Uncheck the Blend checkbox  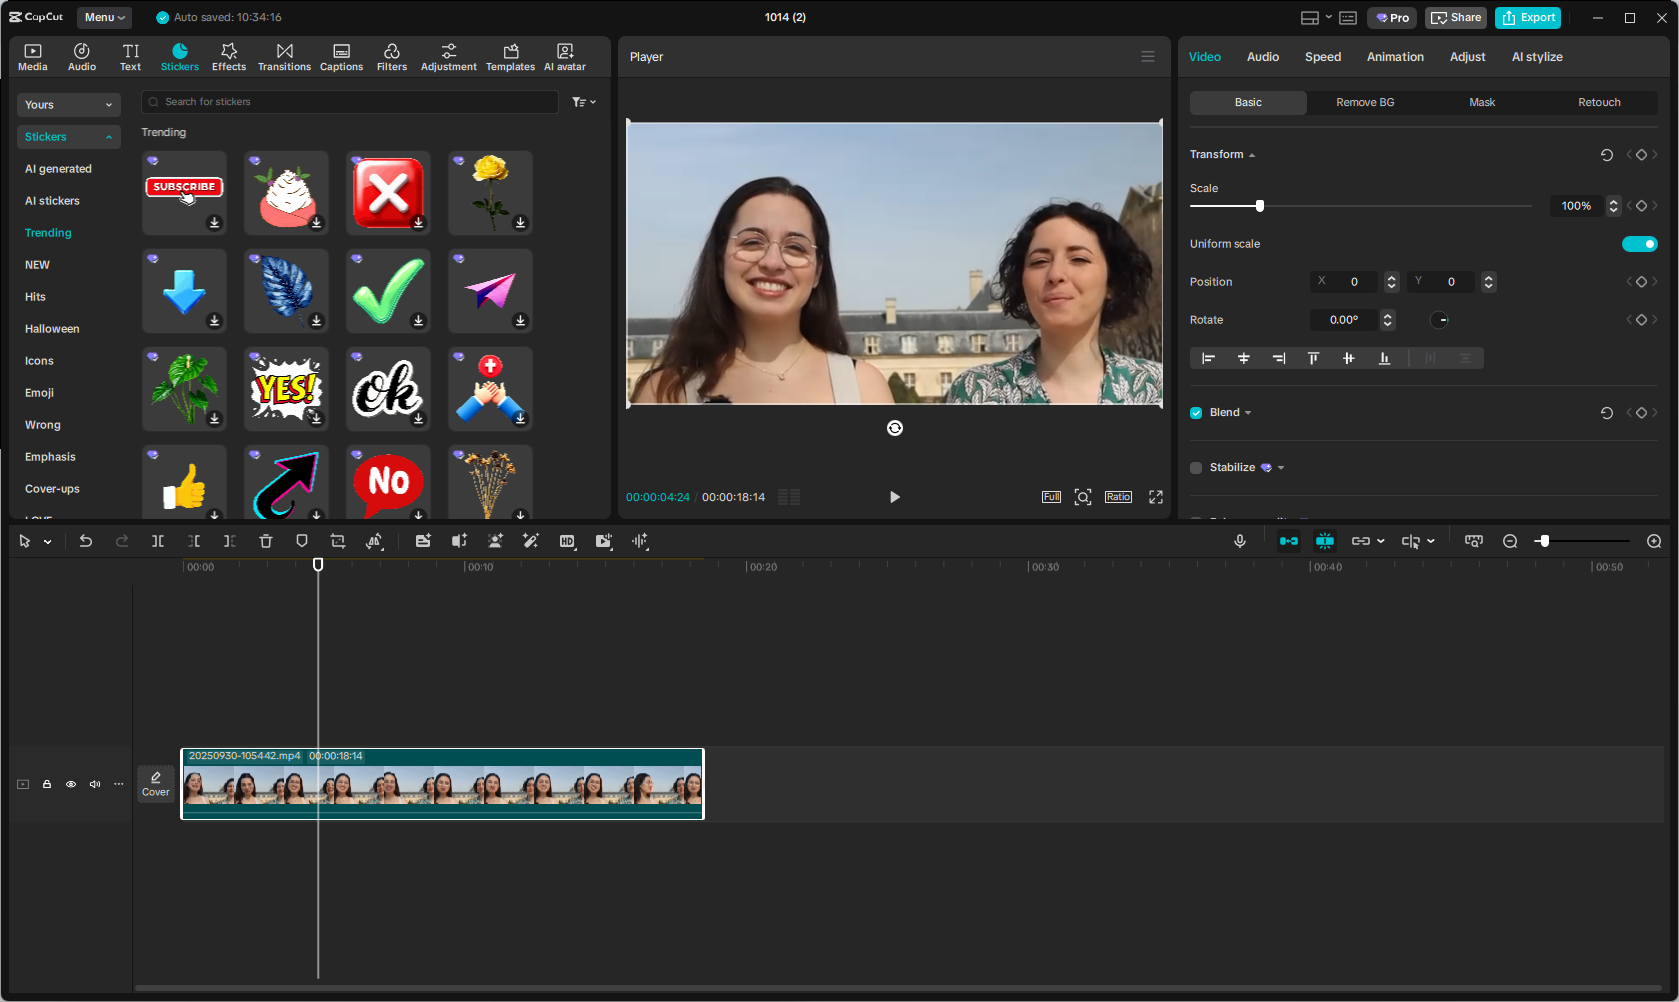tap(1196, 413)
